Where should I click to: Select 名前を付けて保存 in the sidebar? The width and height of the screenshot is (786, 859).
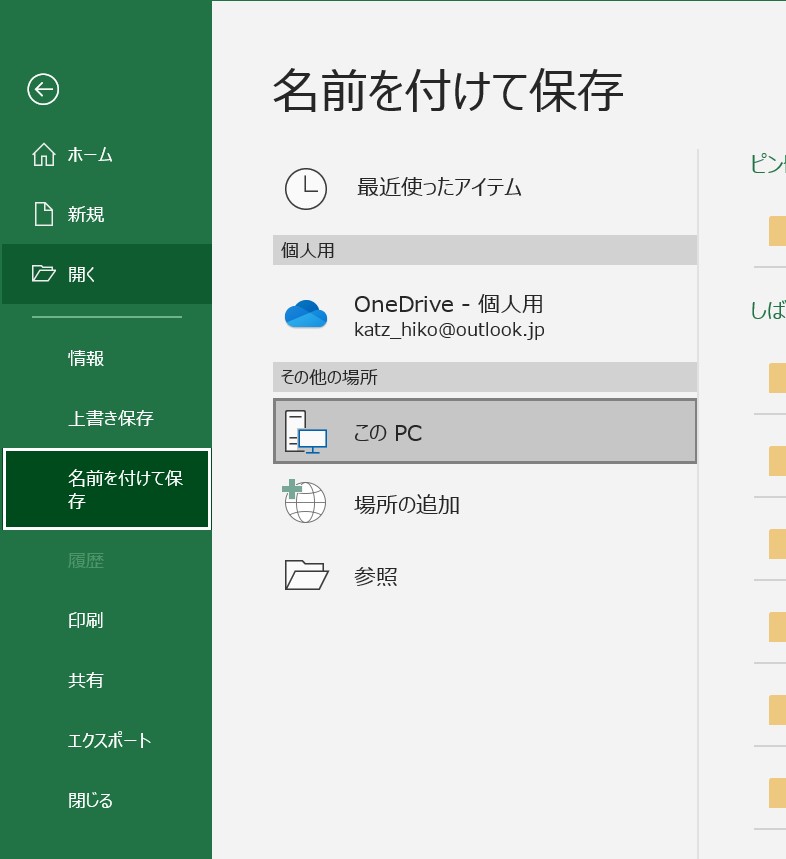[107, 489]
